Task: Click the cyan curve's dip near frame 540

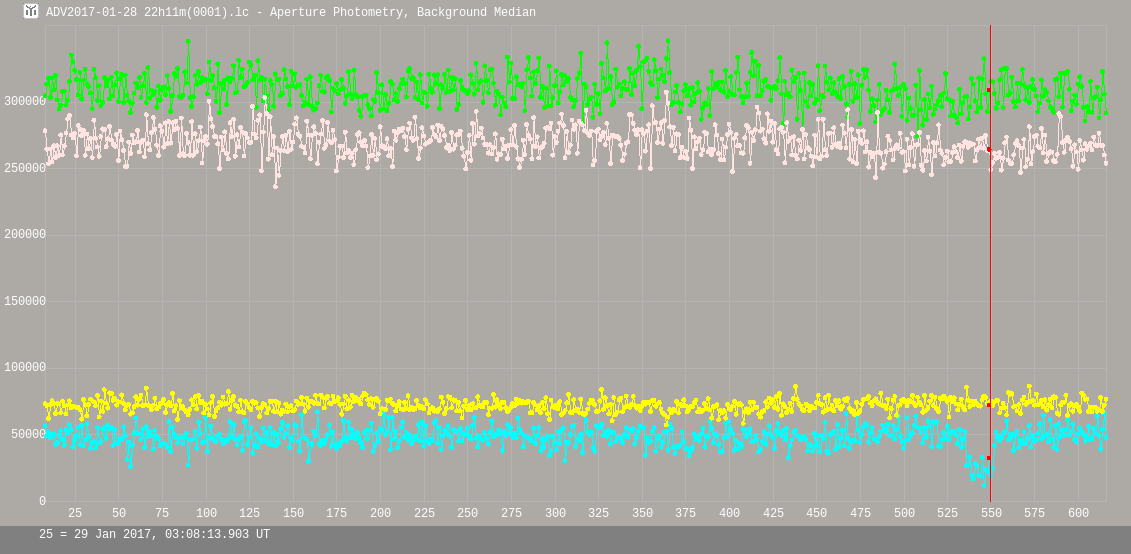Action: coord(976,474)
